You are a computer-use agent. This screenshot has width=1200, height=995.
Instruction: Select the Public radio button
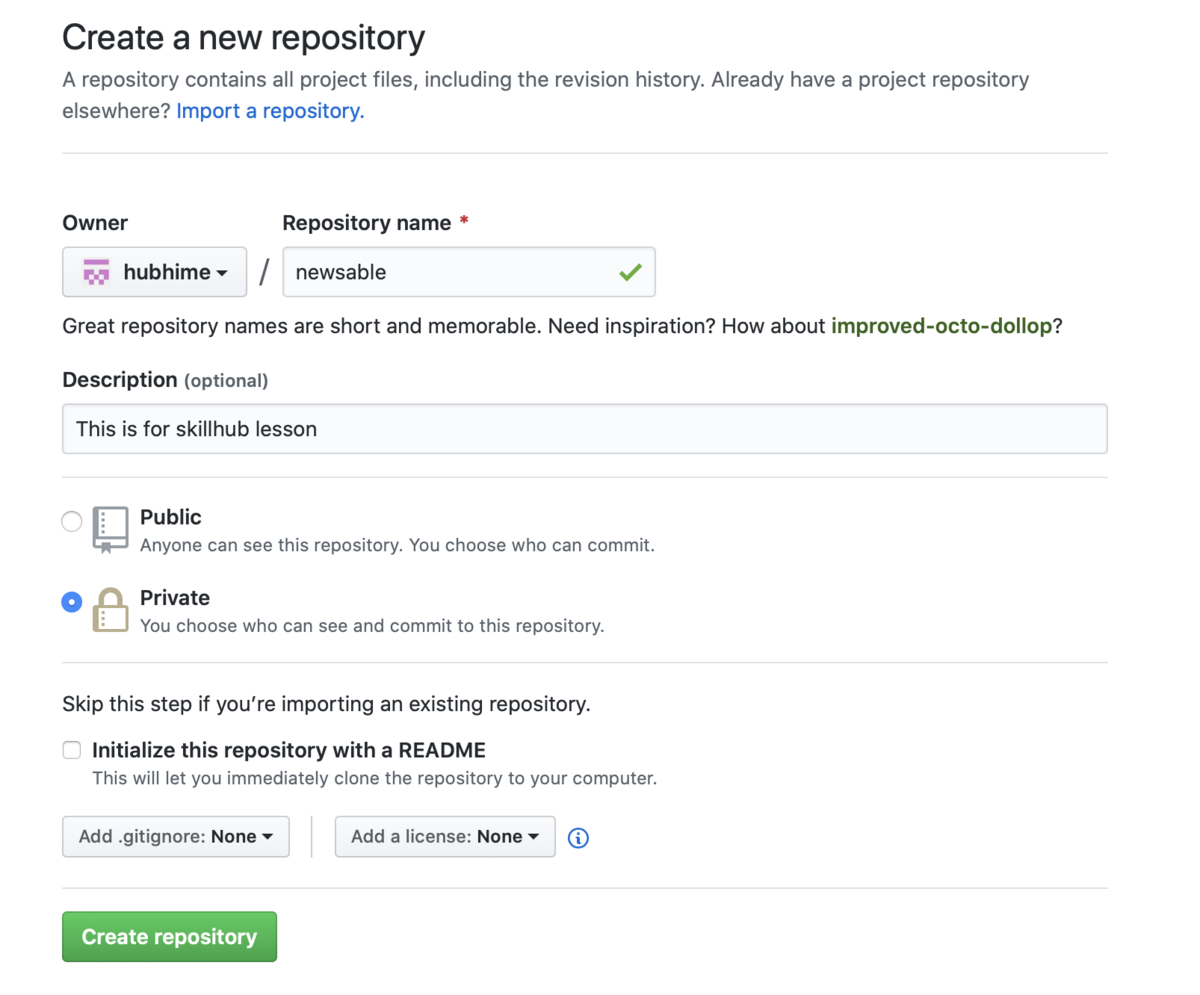72,521
